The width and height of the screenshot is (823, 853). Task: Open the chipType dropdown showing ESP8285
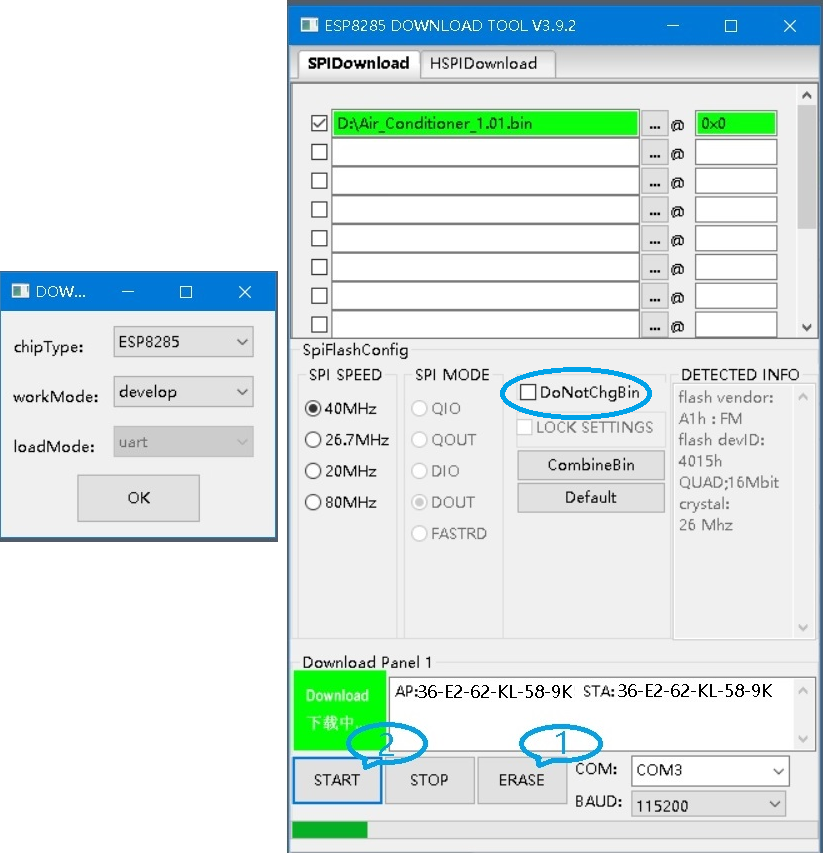coord(183,342)
